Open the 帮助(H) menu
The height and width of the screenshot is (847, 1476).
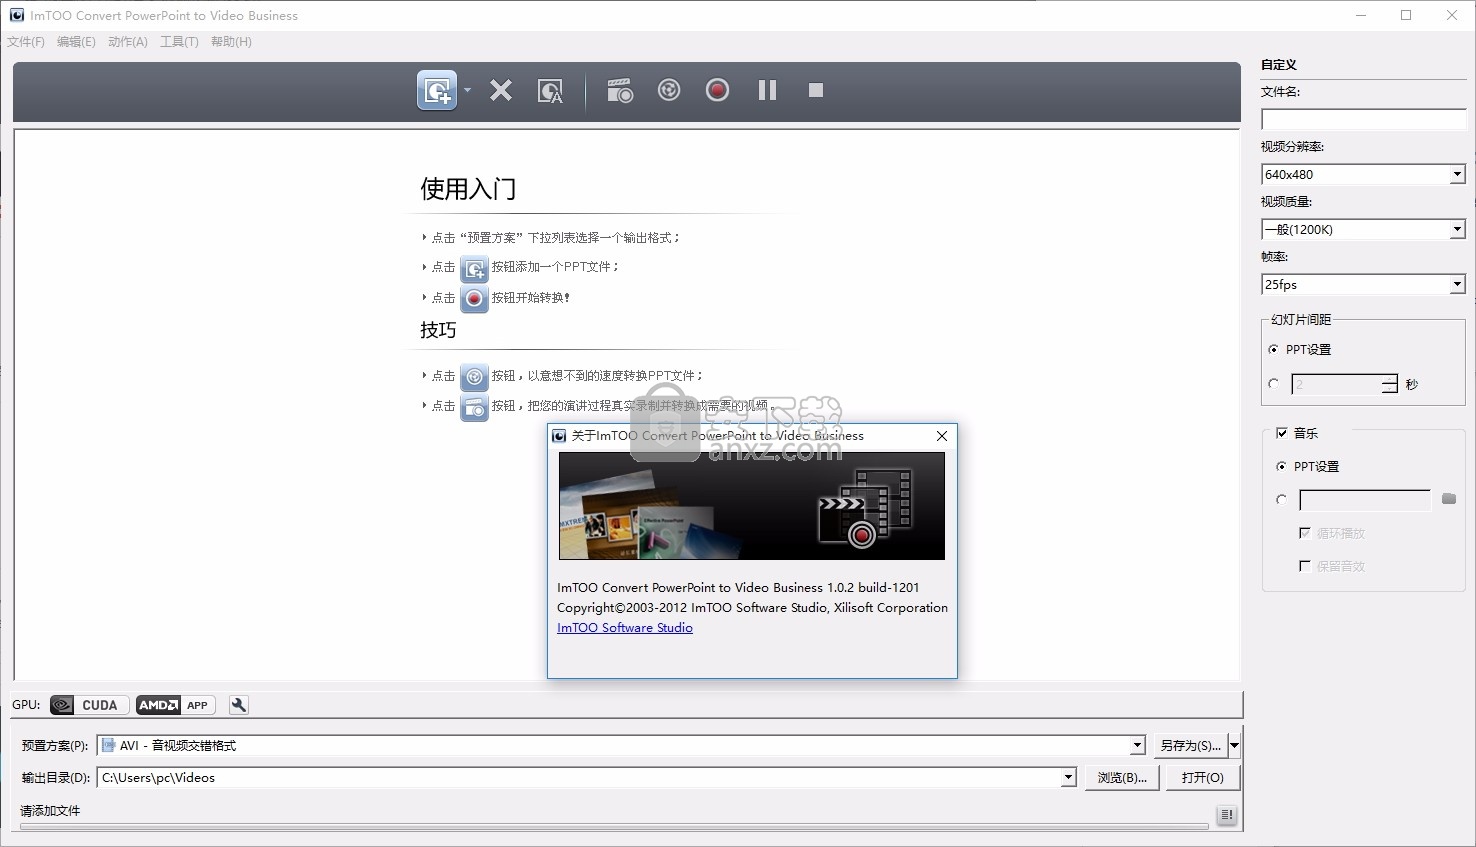(x=231, y=42)
